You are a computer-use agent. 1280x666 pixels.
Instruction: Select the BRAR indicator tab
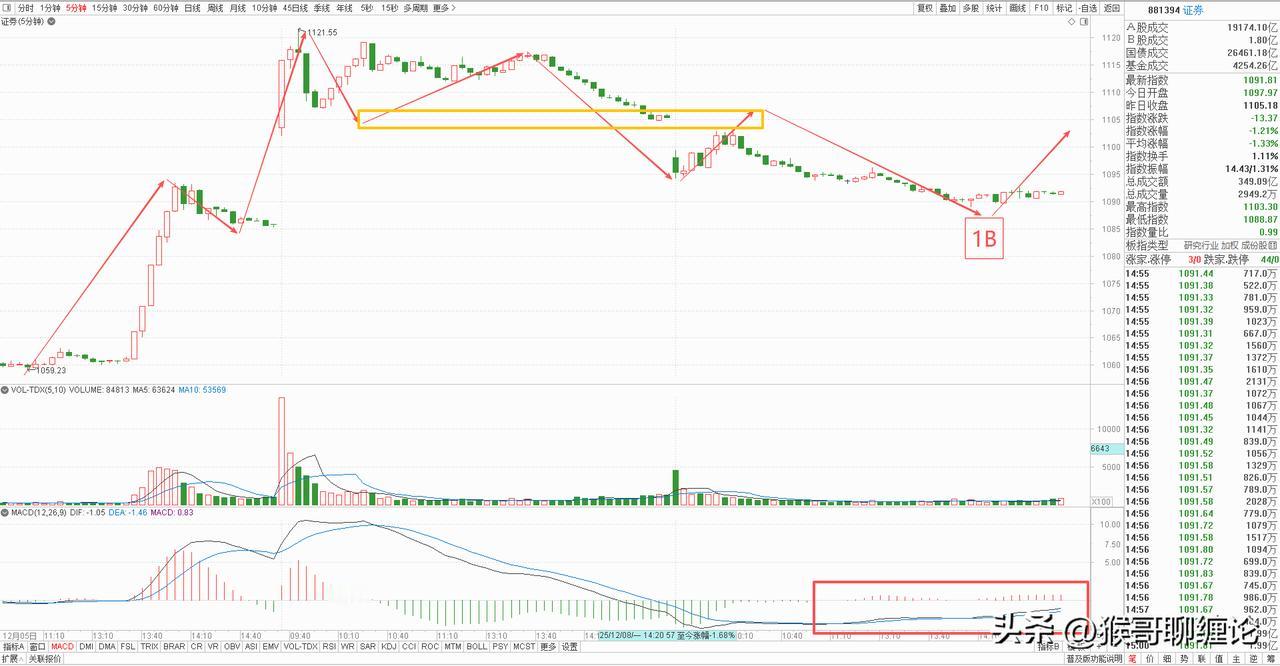point(174,647)
